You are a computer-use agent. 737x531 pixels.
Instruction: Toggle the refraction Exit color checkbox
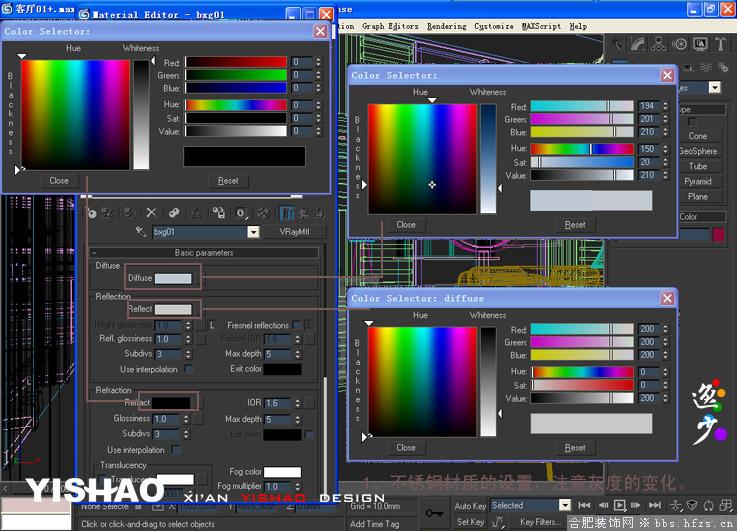[309, 435]
